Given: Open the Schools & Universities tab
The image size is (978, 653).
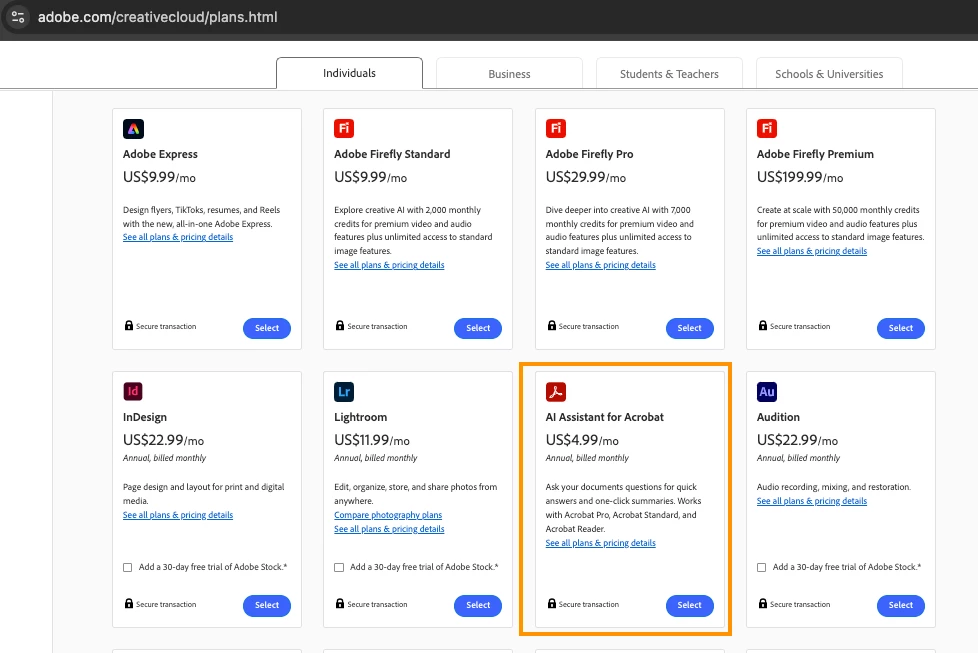Looking at the screenshot, I should pyautogui.click(x=829, y=74).
